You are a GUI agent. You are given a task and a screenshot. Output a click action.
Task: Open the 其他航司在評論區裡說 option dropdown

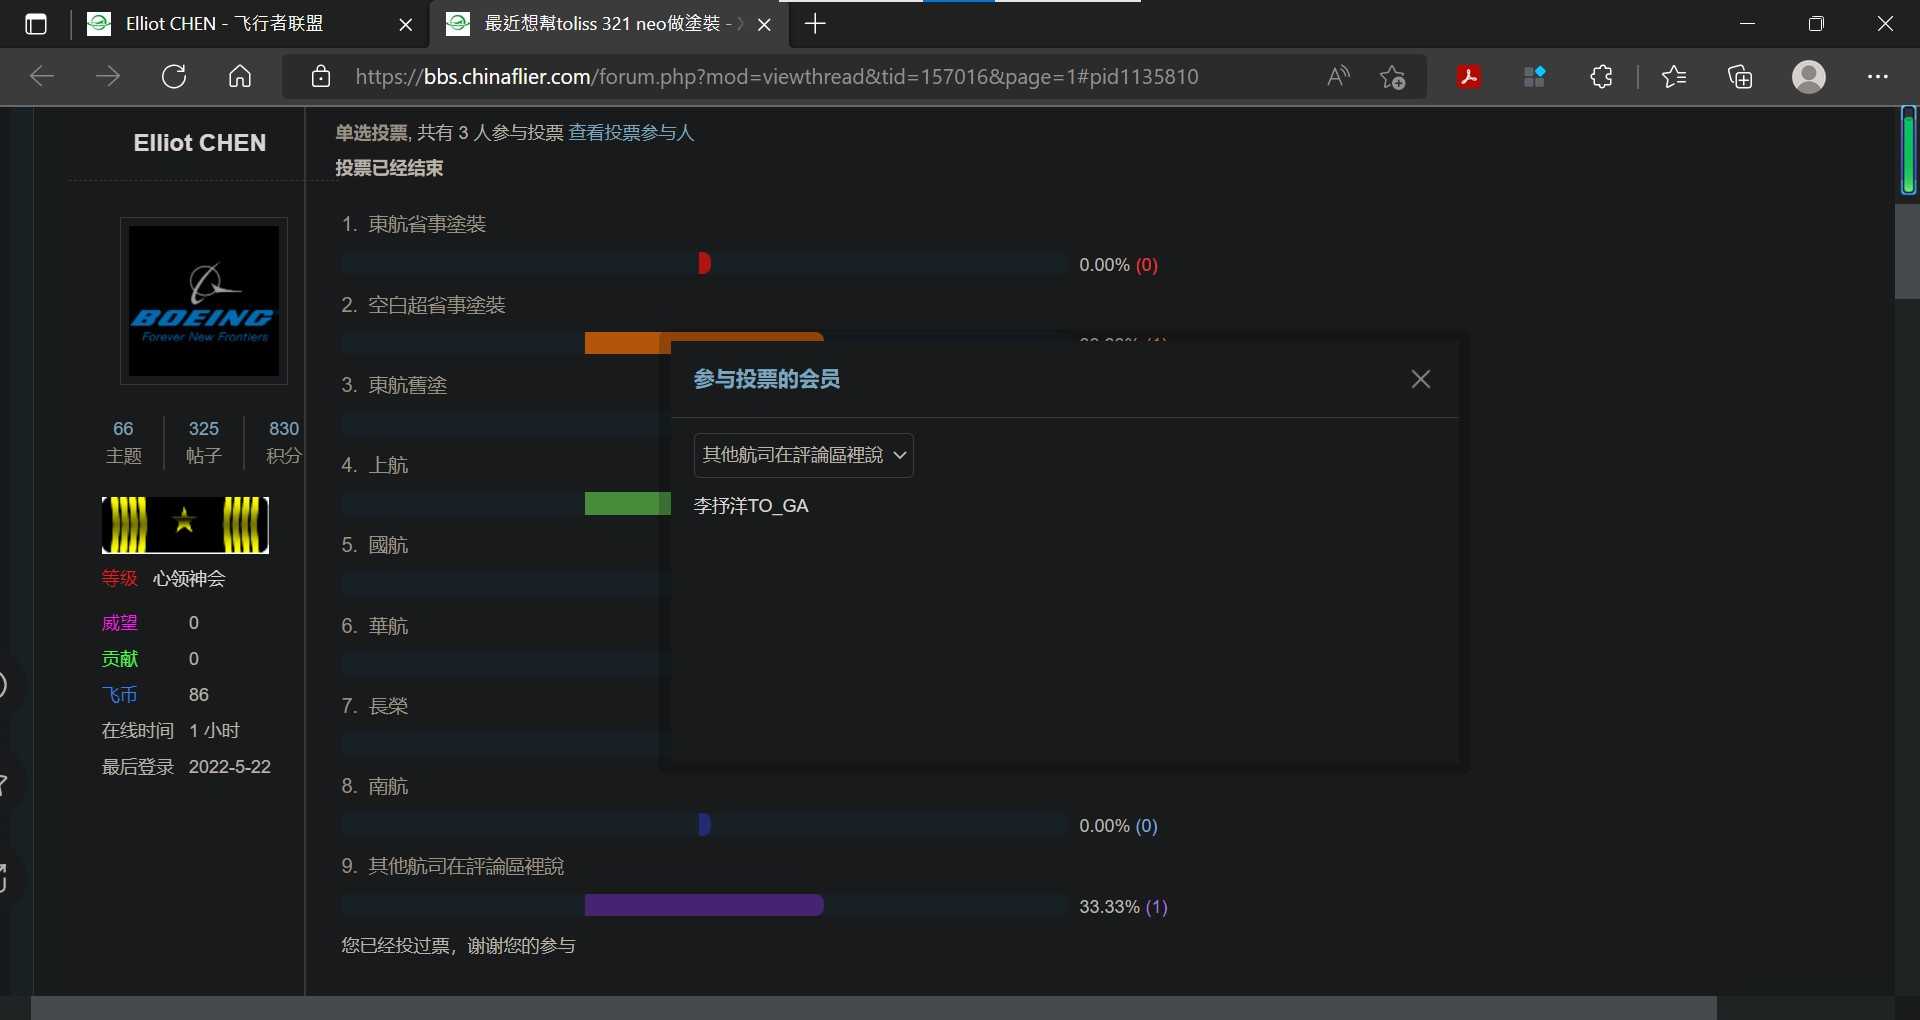[x=804, y=455]
